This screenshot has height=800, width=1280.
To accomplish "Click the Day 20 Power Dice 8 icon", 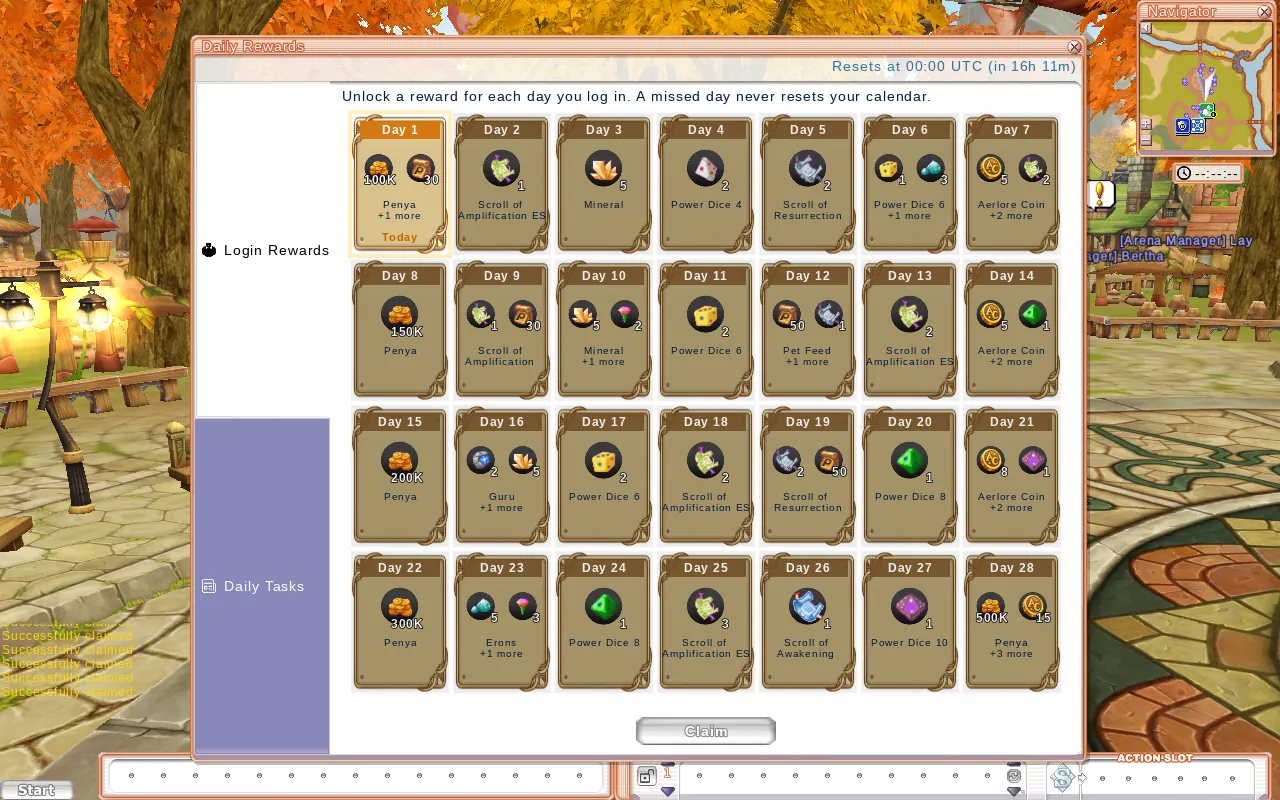I will click(x=909, y=461).
